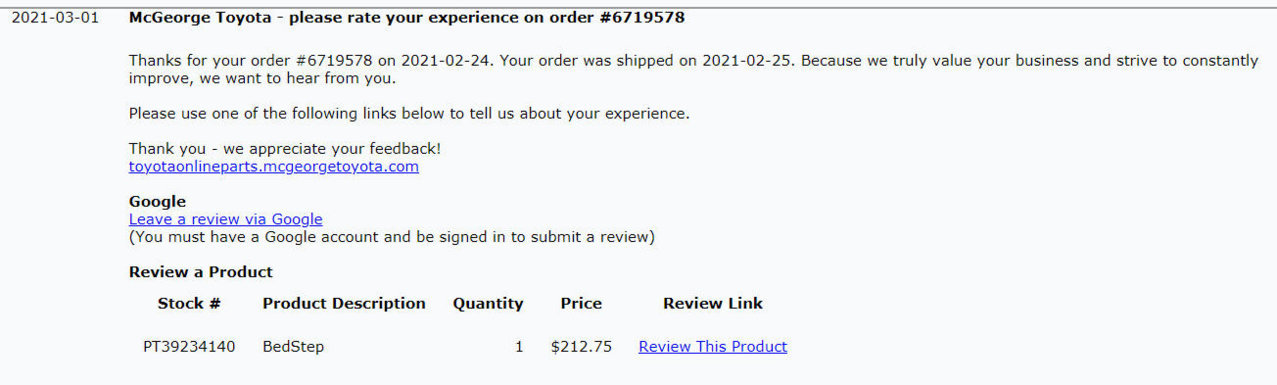Screen dimensions: 1277x385
Task: Click the bold Google section heading
Action: [x=157, y=202]
